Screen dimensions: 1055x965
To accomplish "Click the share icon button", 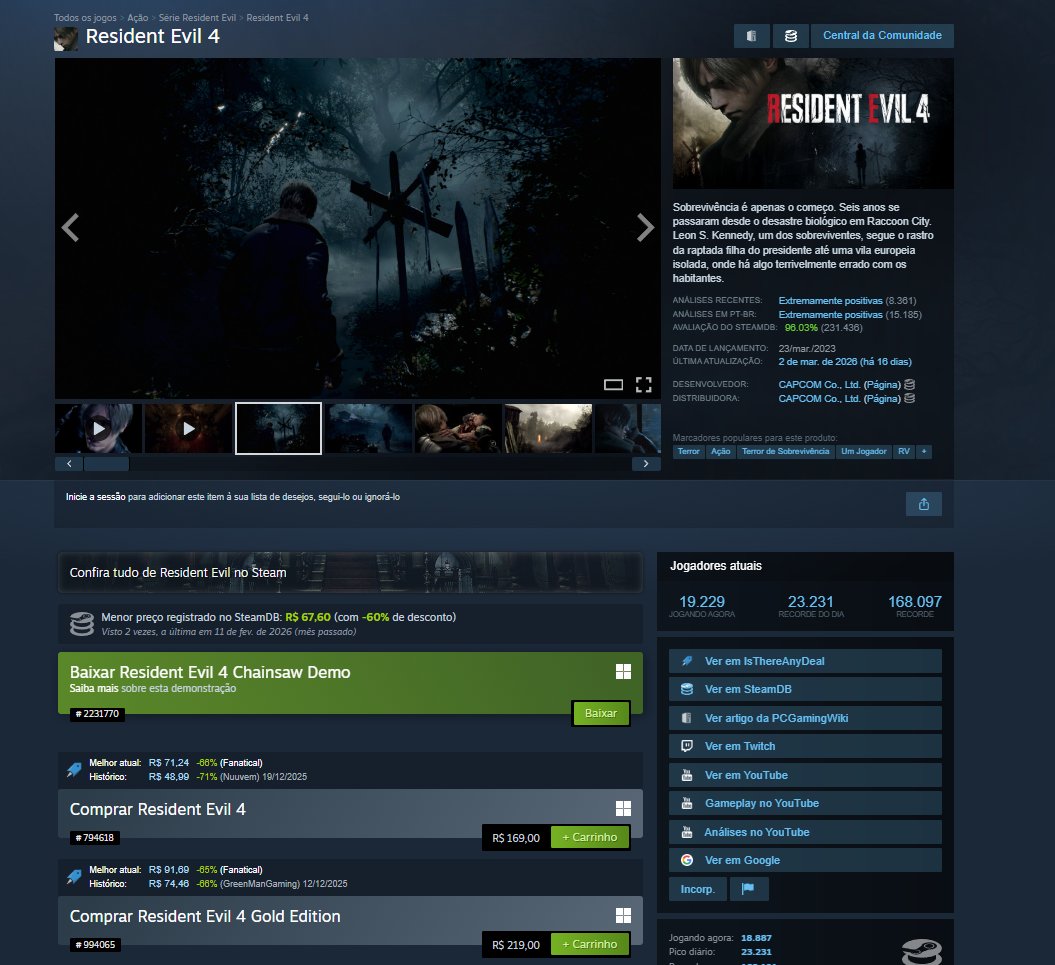I will (x=924, y=504).
